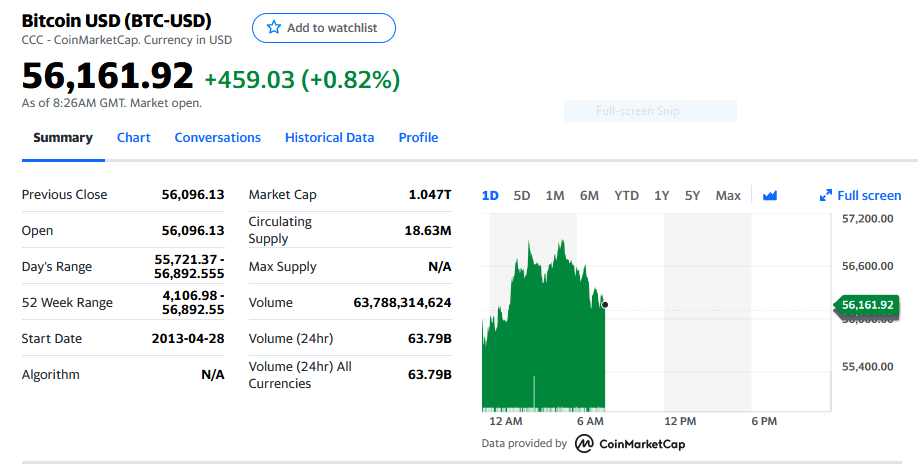This screenshot has height=473, width=918.
Task: Click the current price marker dot on the chart
Action: tap(605, 304)
